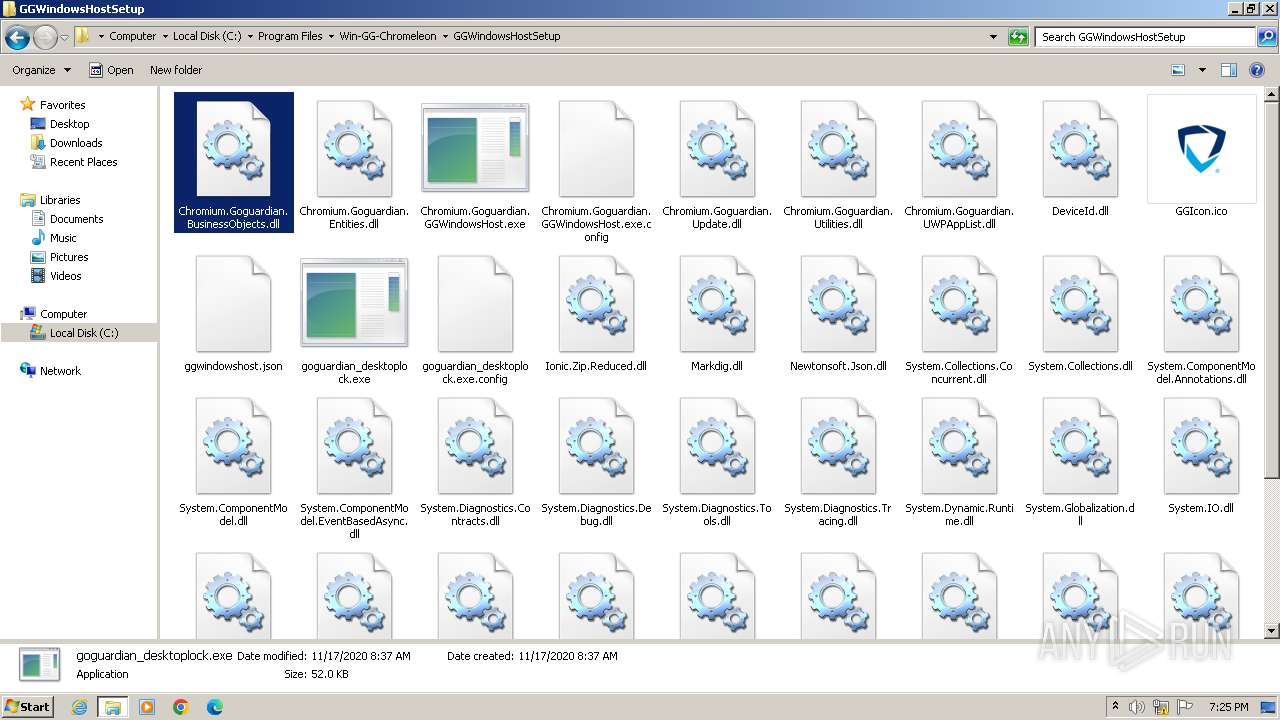This screenshot has height=720, width=1280.
Task: Go back with the Back arrow
Action: point(17,38)
